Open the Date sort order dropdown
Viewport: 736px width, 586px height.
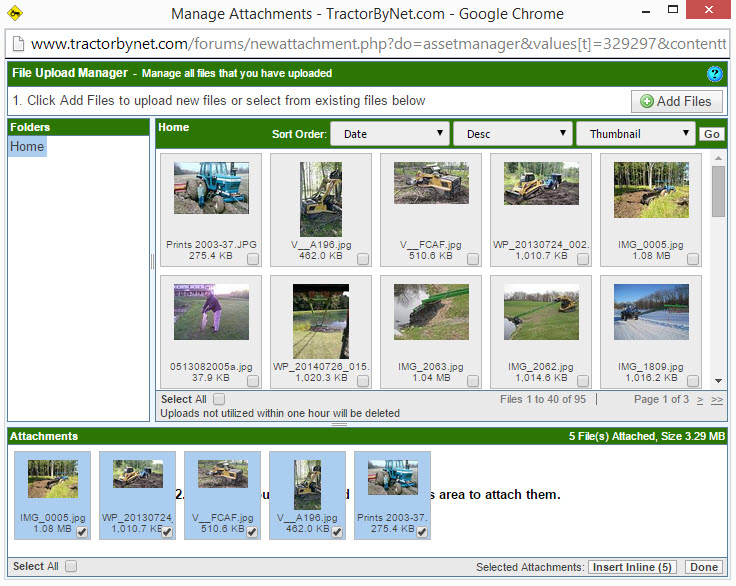pos(390,134)
